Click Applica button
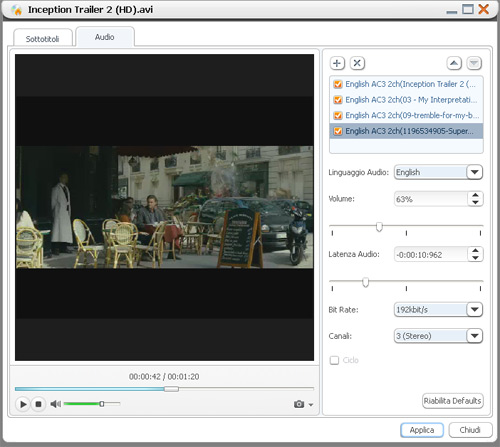 [x=422, y=430]
